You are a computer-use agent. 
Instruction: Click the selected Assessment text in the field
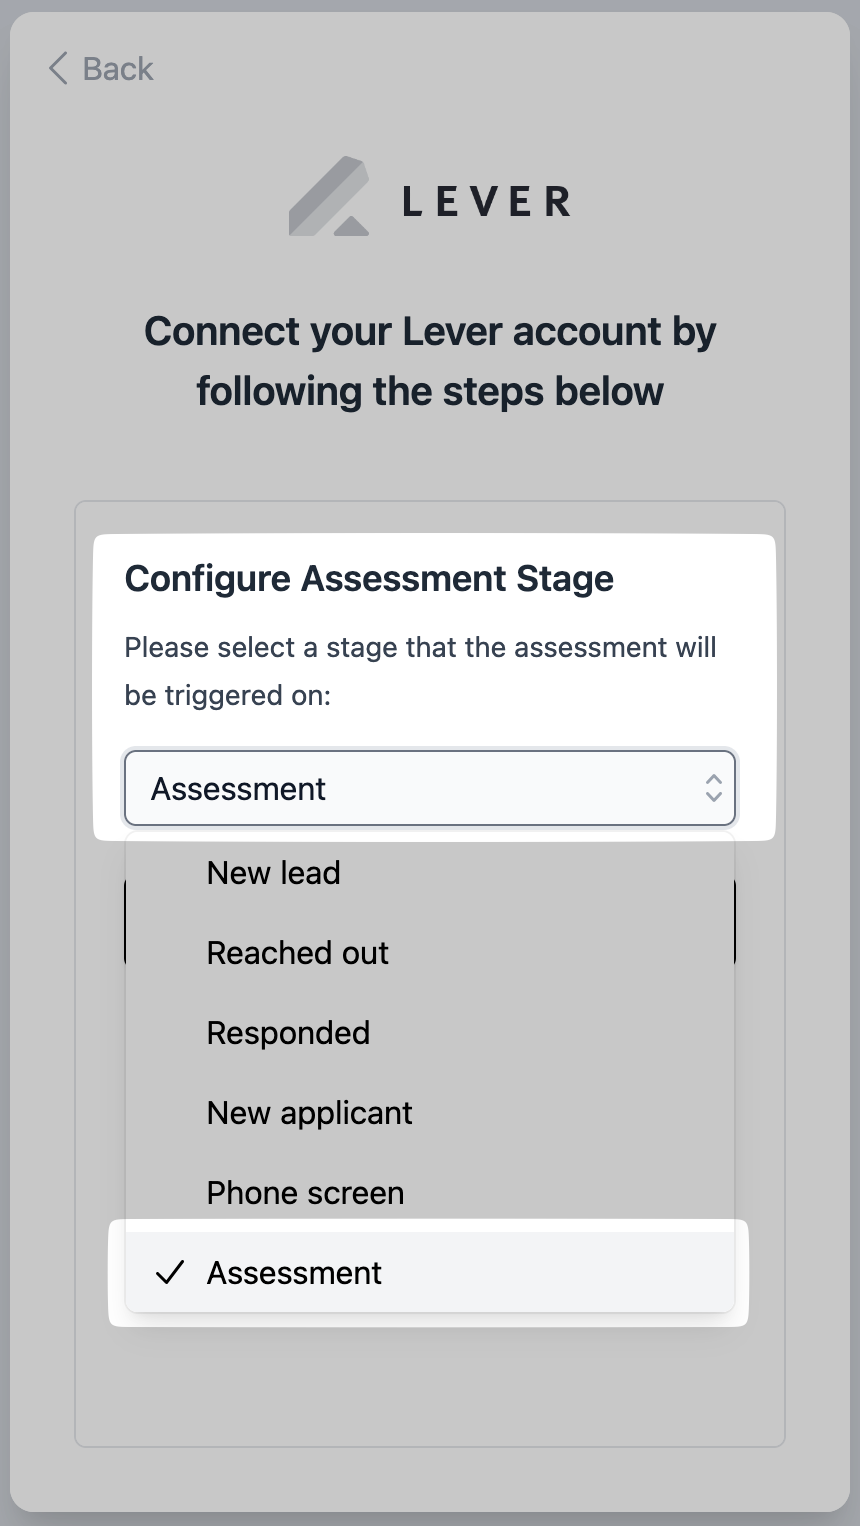pyautogui.click(x=238, y=789)
